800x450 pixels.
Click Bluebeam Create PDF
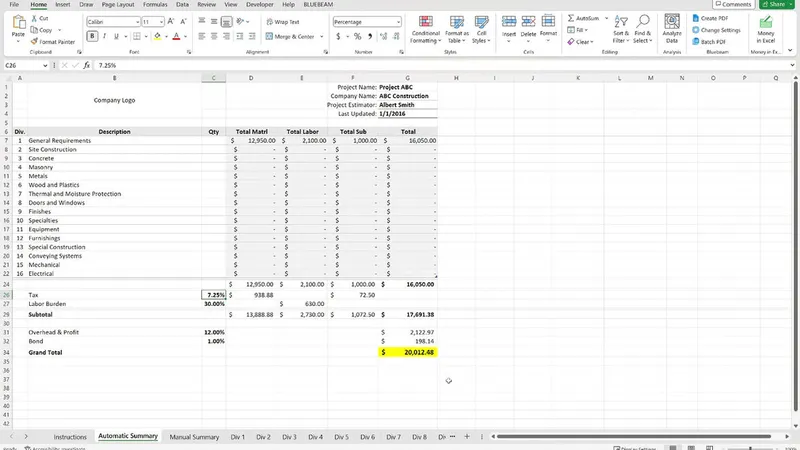[710, 18]
